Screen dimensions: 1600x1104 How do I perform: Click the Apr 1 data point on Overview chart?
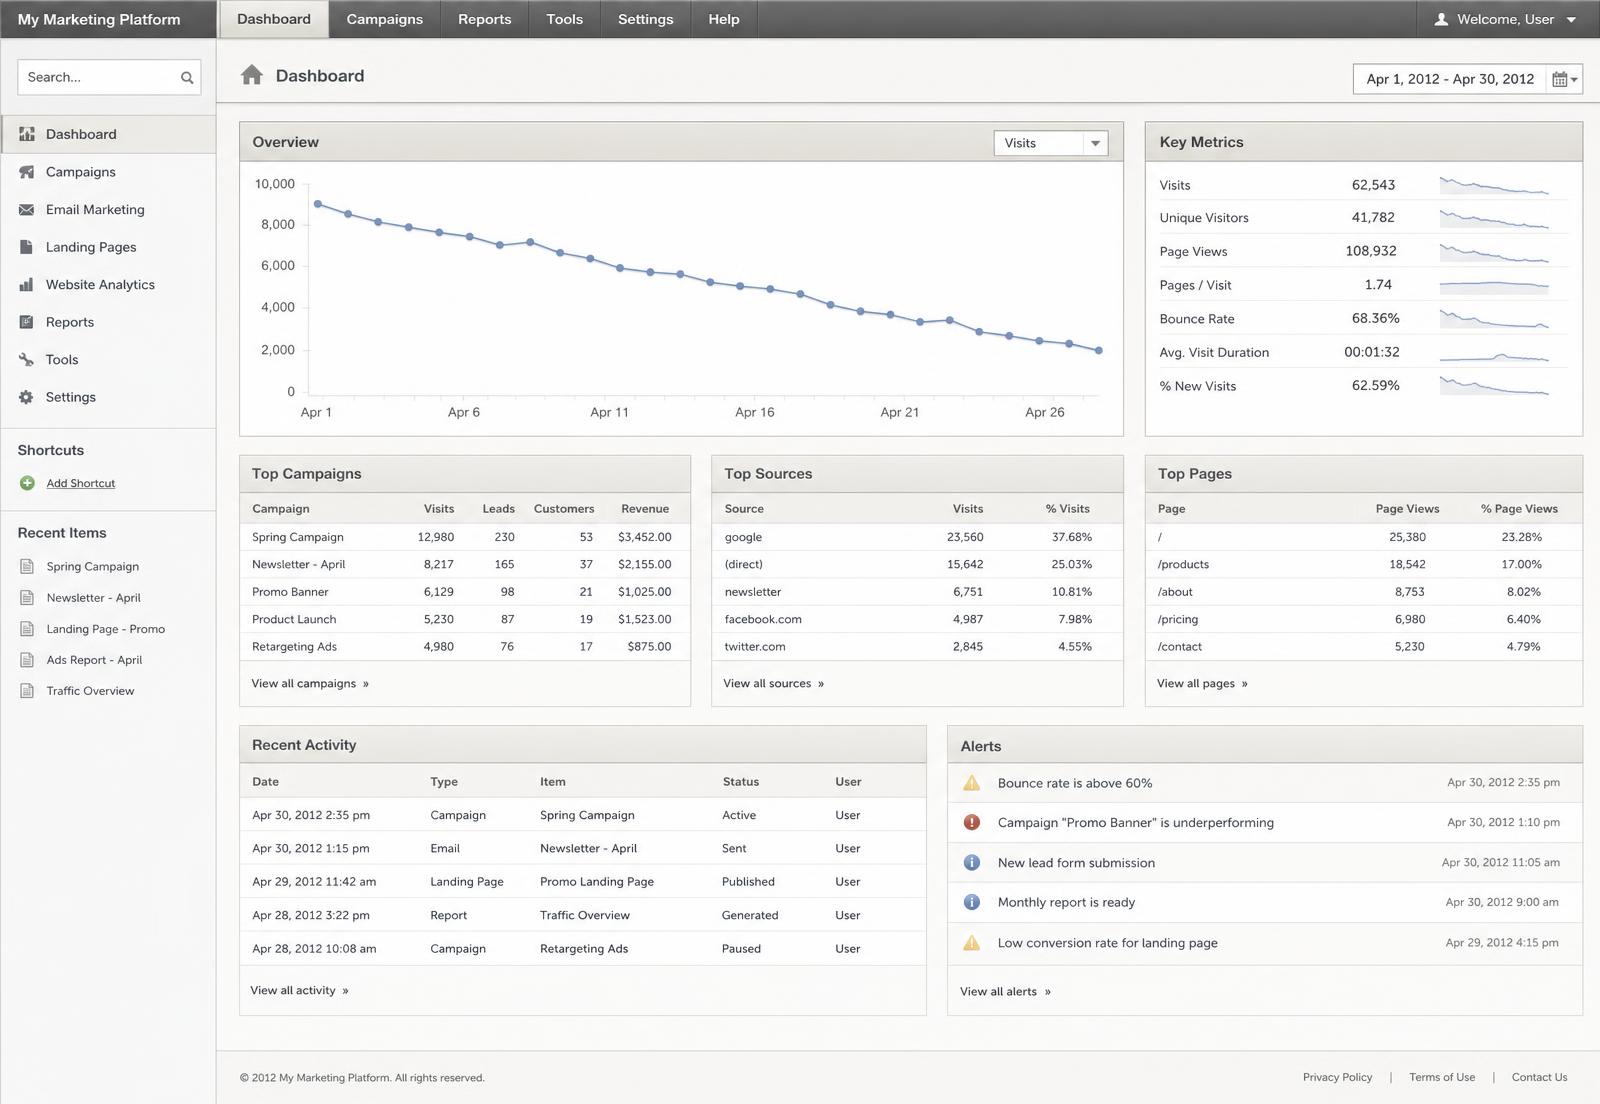coord(318,204)
